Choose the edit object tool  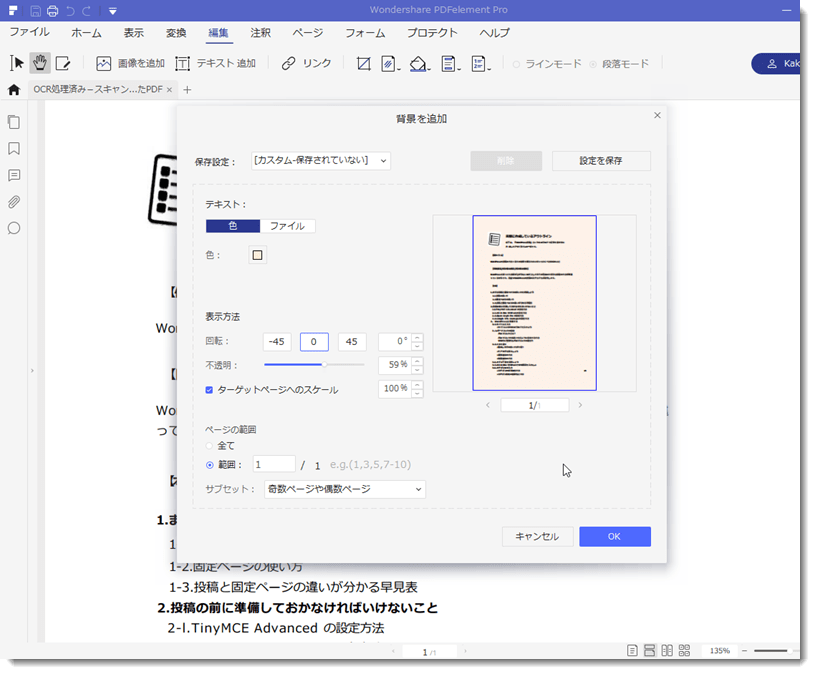[x=63, y=63]
